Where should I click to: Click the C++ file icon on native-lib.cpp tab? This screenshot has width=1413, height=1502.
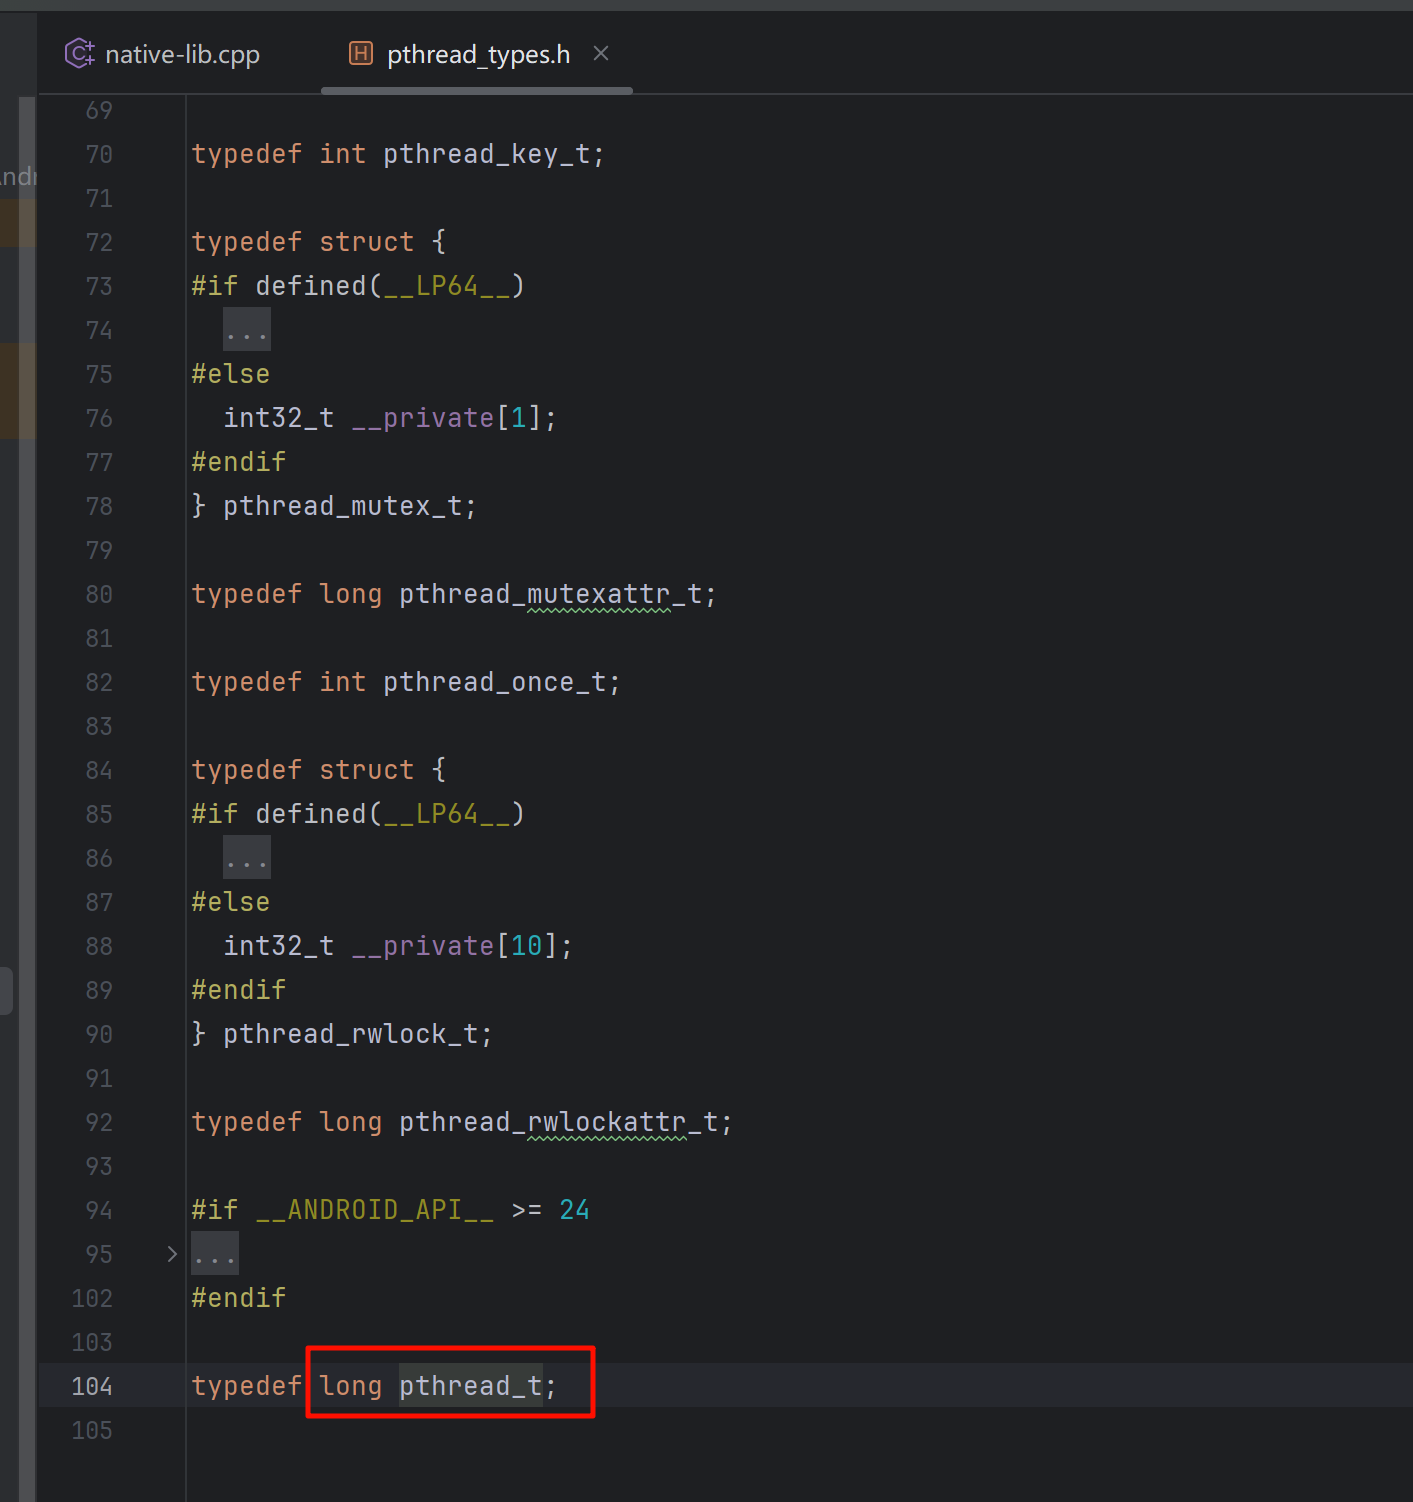(x=79, y=54)
